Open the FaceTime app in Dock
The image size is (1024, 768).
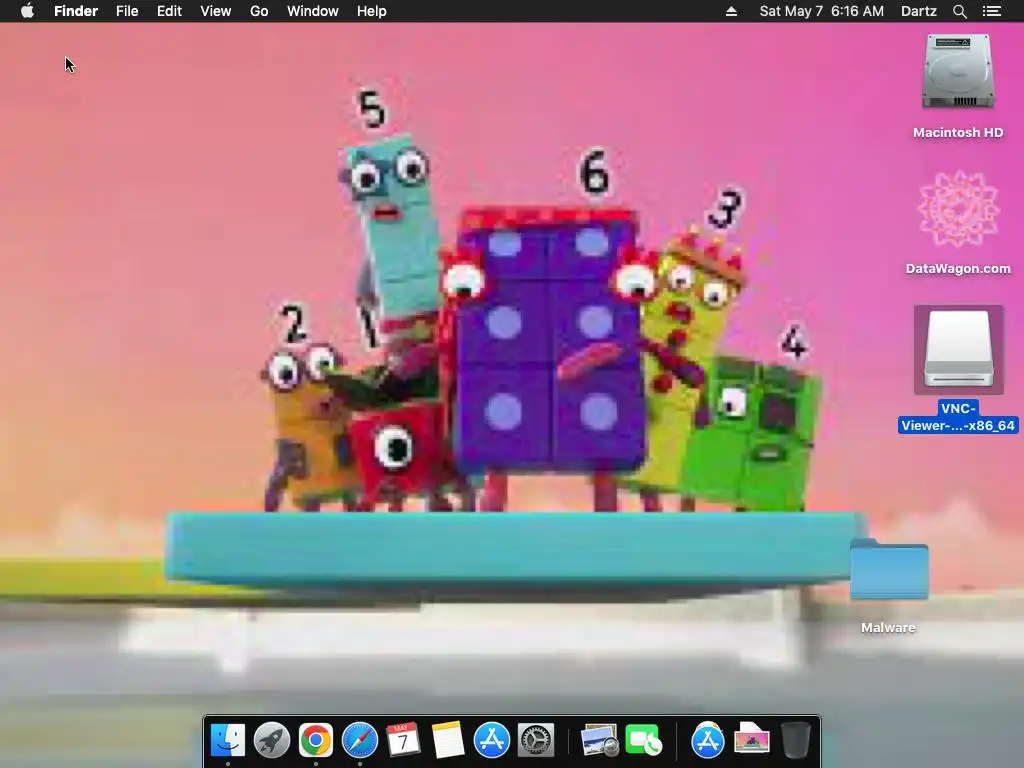coord(643,740)
